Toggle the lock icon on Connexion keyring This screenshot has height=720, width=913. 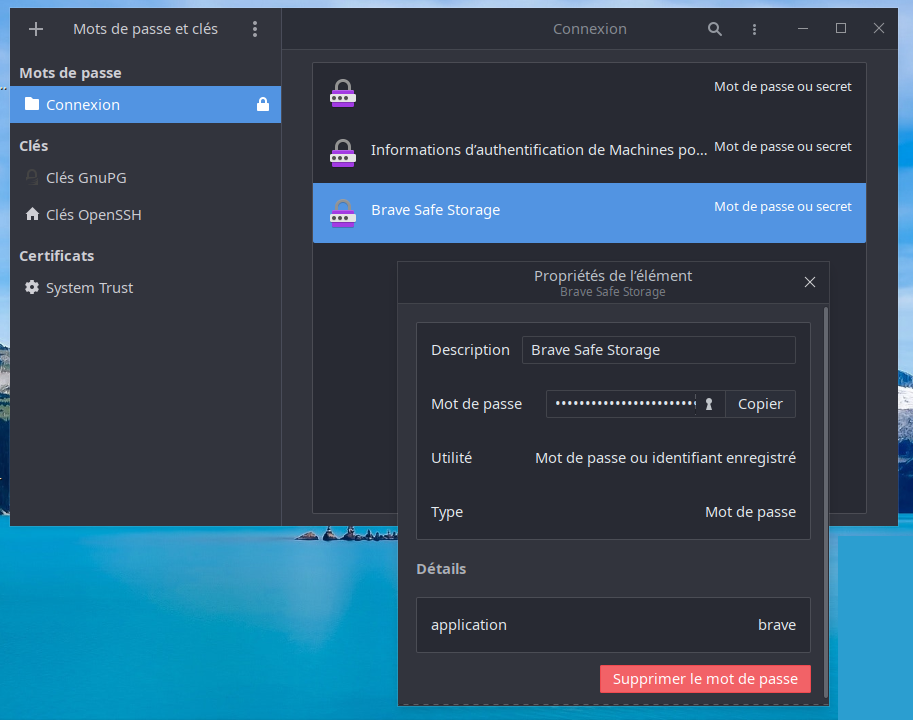coord(263,104)
